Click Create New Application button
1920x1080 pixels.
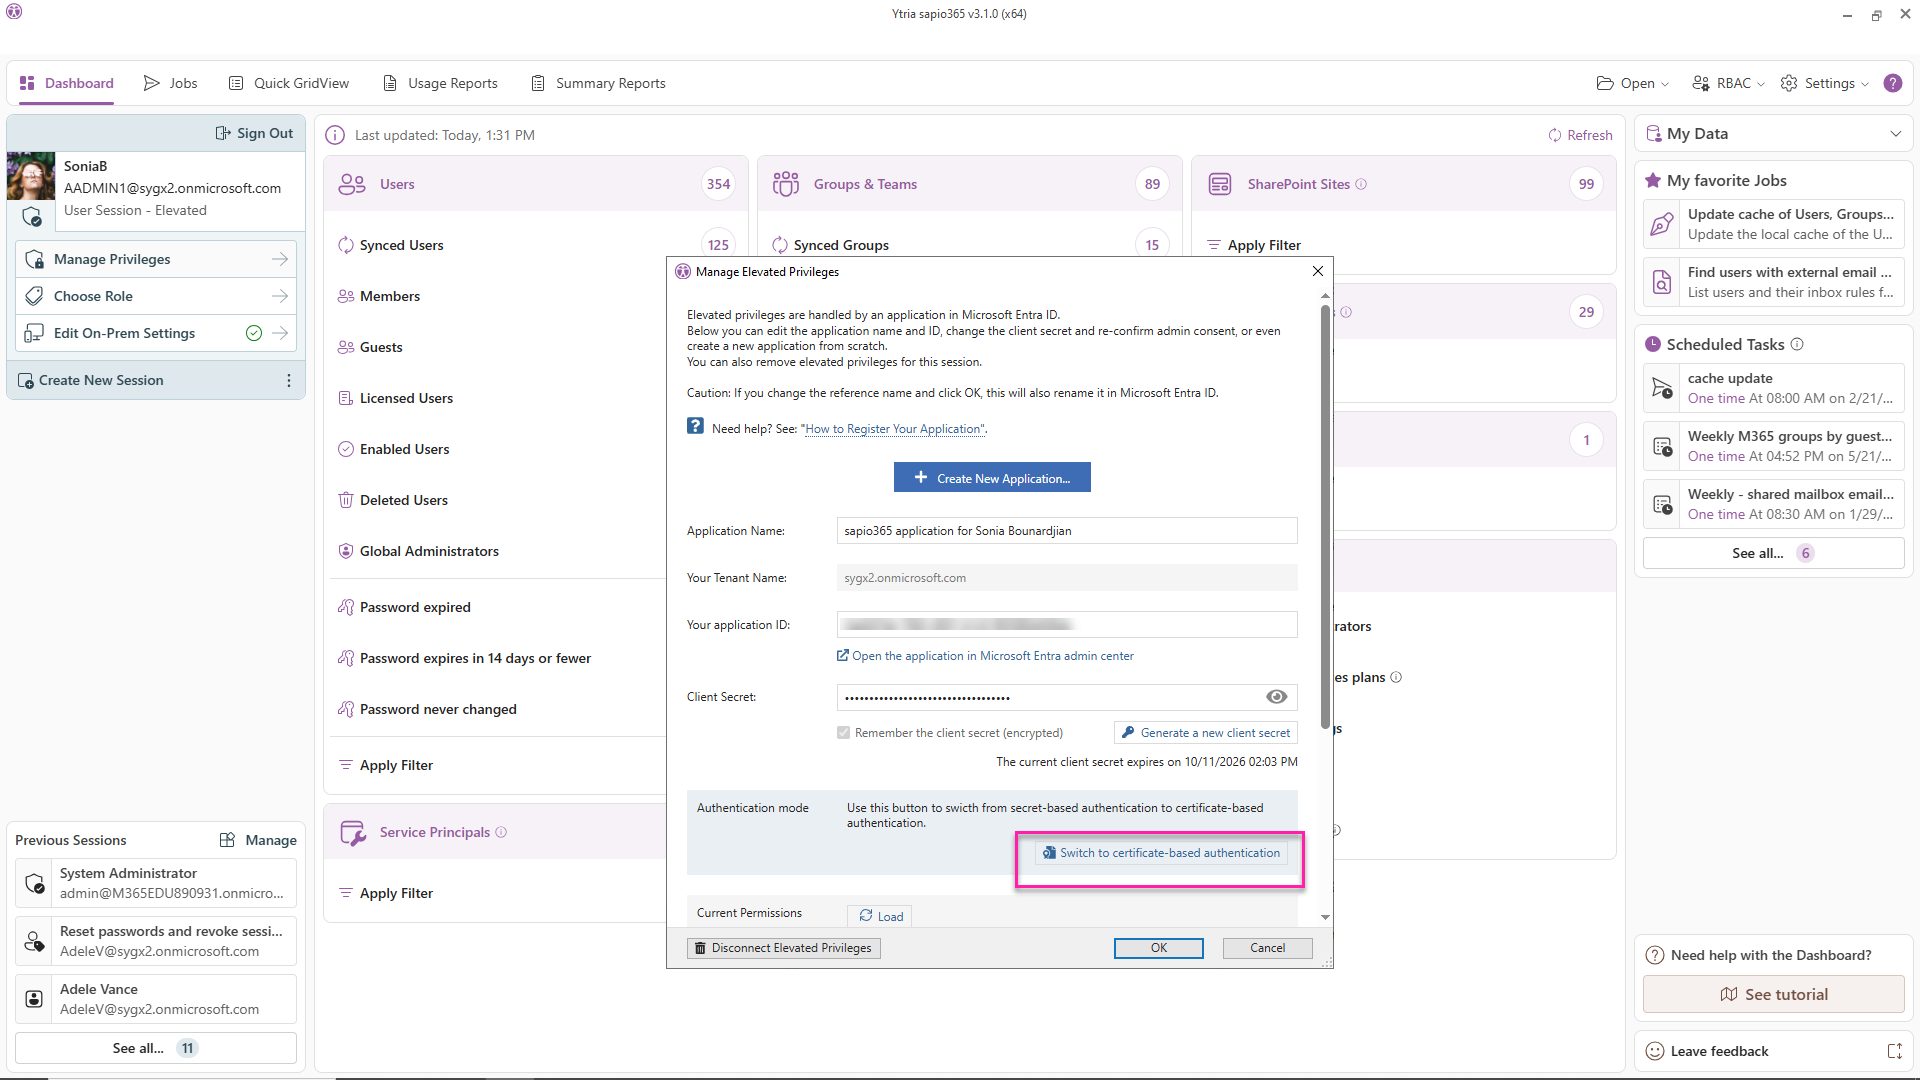(992, 478)
